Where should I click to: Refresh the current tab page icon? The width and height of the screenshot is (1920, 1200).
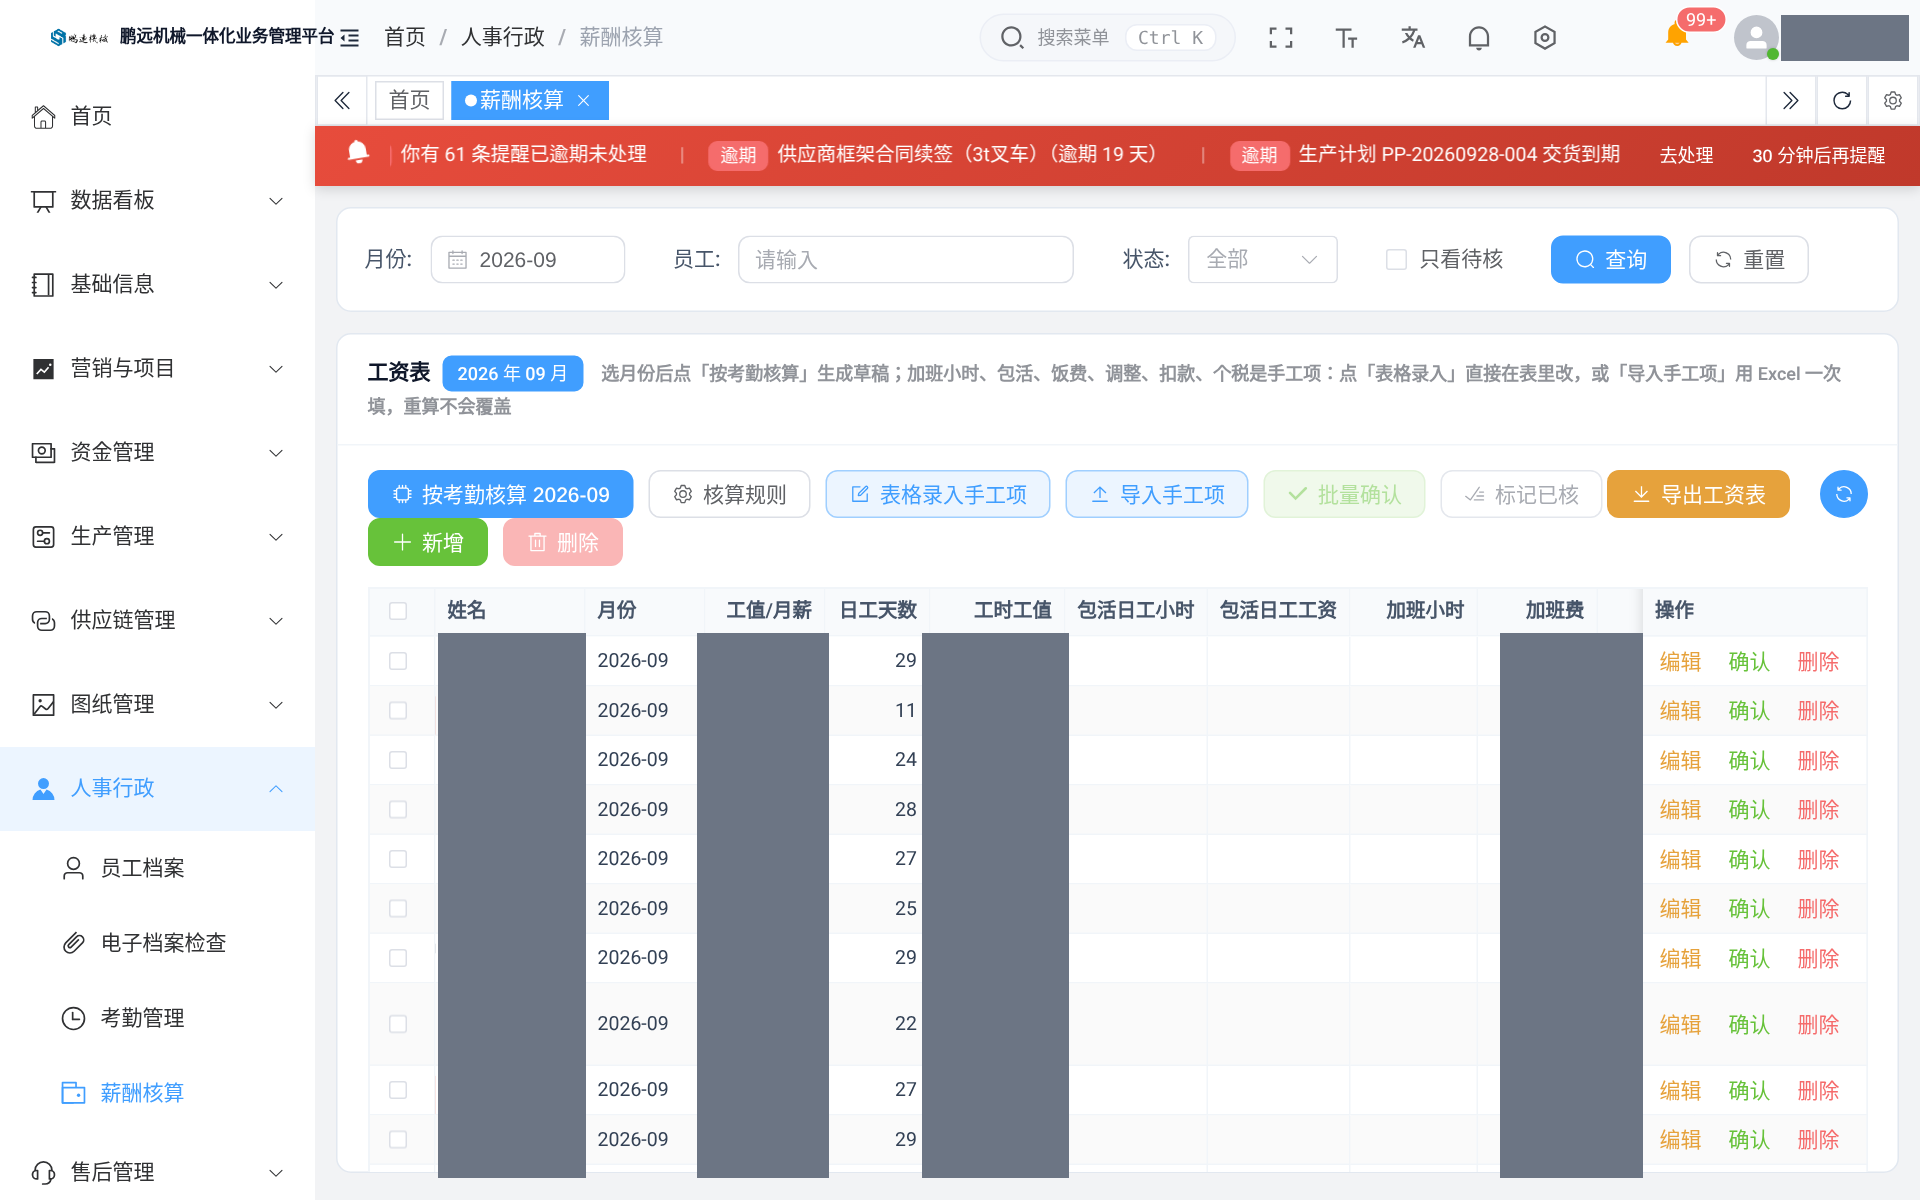pos(1842,100)
